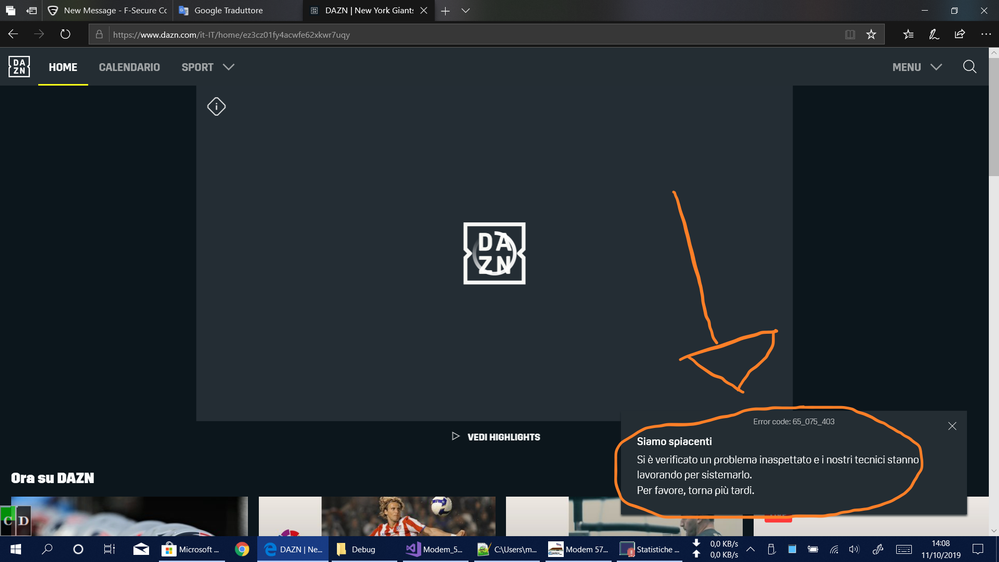The width and height of the screenshot is (999, 562).
Task: Switch to C:\Users taskbar window
Action: click(507, 549)
